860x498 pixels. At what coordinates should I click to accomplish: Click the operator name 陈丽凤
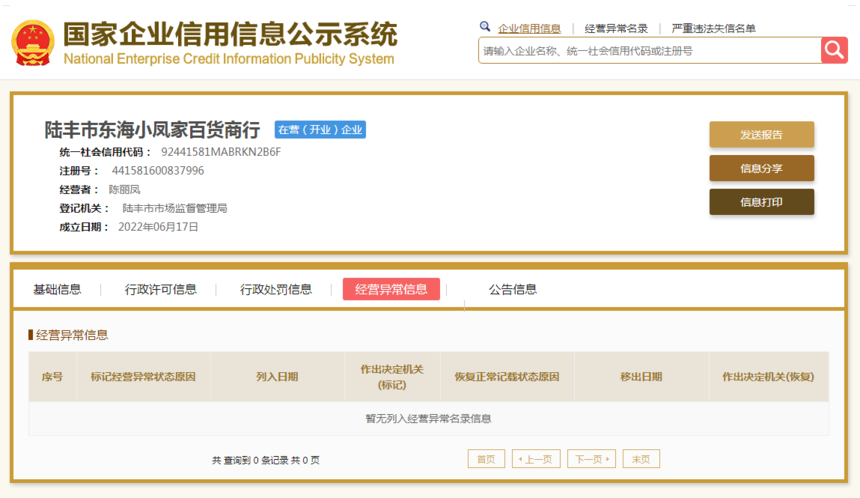coord(125,189)
